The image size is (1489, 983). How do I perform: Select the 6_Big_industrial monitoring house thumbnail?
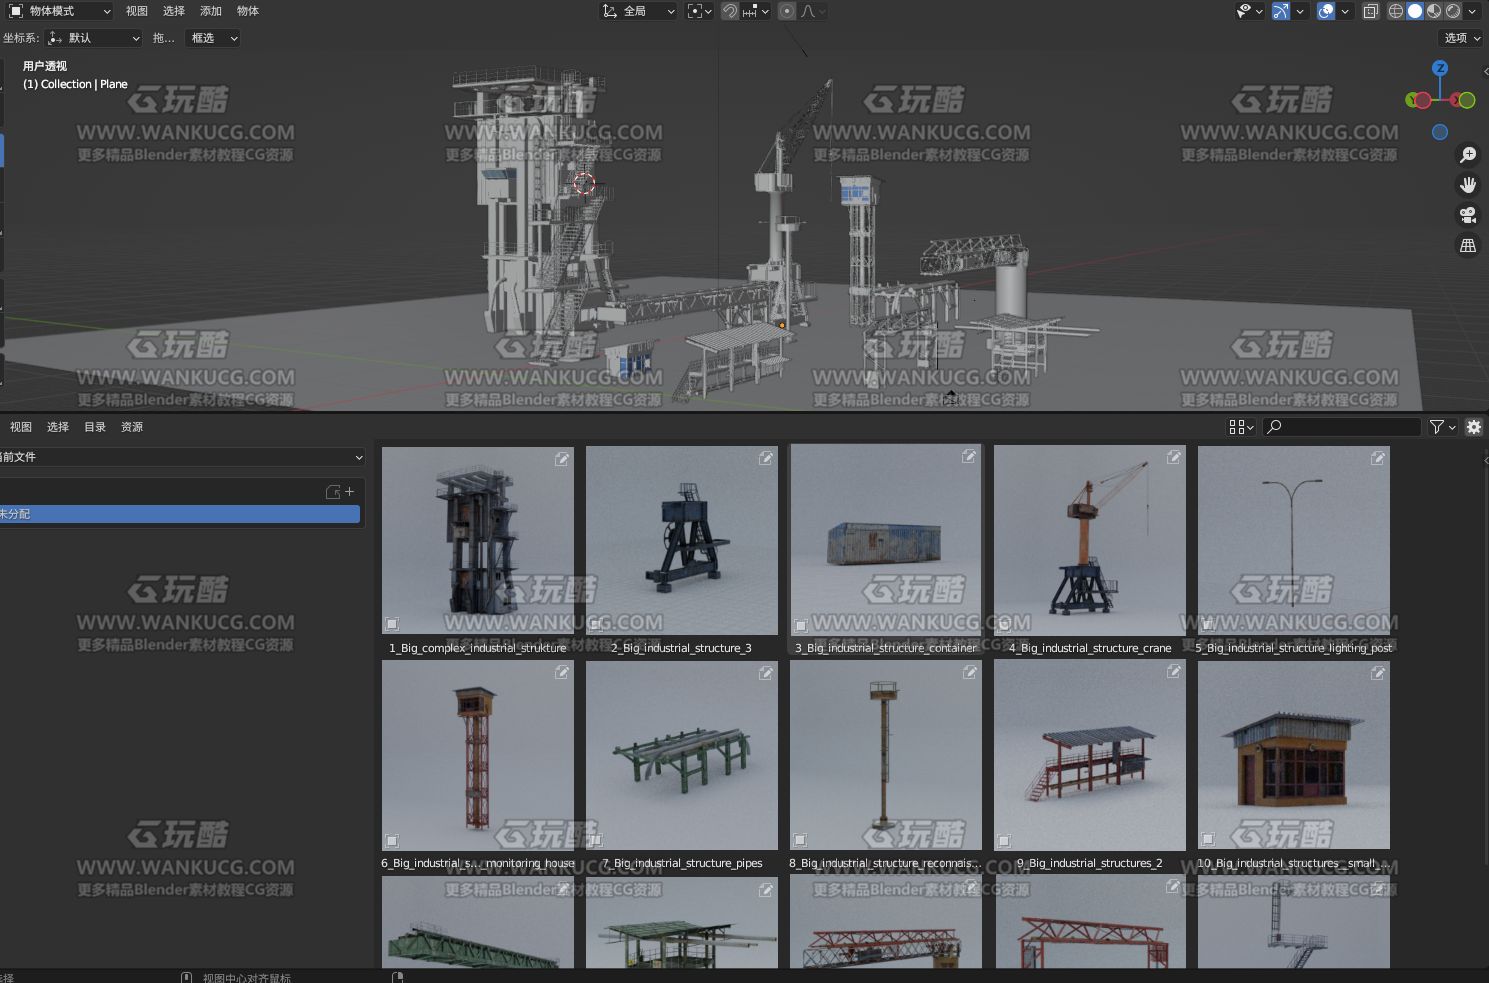click(x=478, y=755)
